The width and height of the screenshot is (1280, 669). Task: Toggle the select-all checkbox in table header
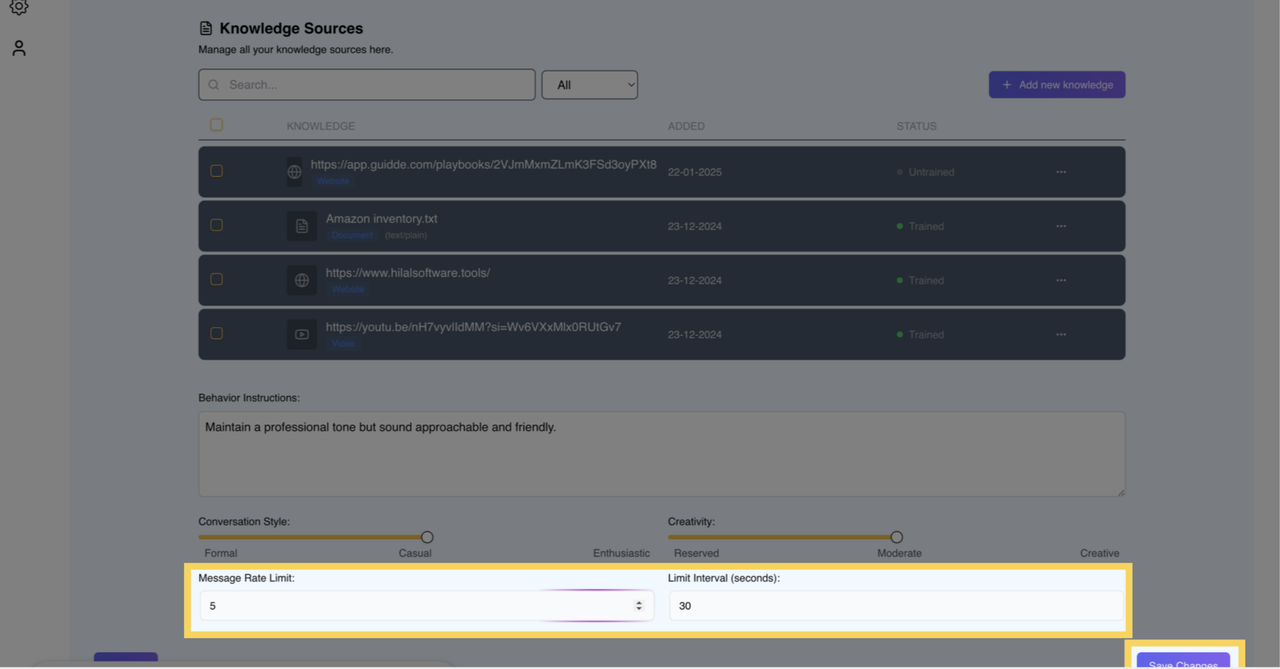[216, 125]
